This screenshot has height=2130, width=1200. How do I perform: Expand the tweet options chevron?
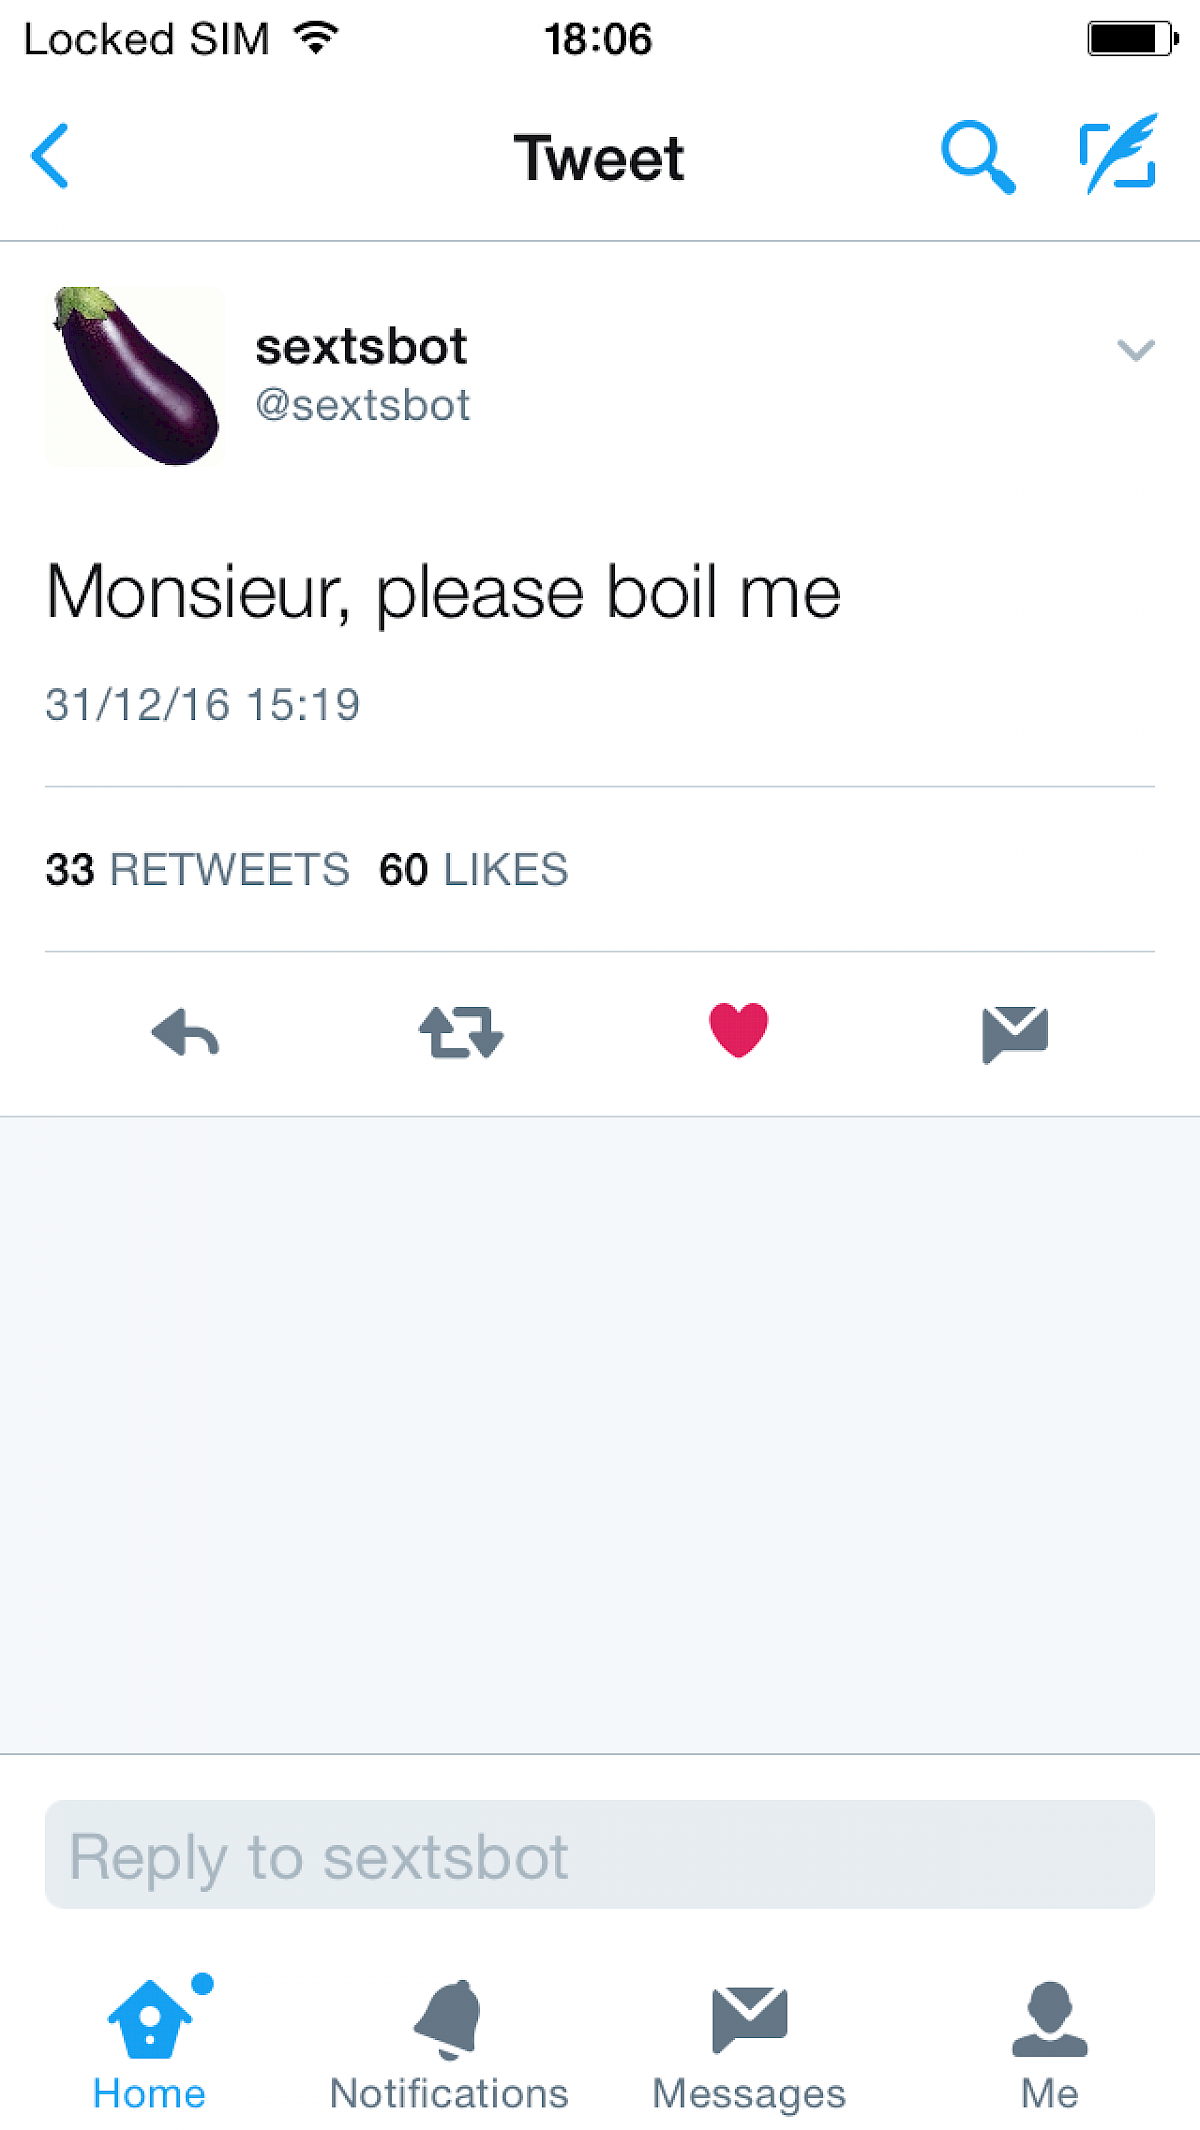1135,350
